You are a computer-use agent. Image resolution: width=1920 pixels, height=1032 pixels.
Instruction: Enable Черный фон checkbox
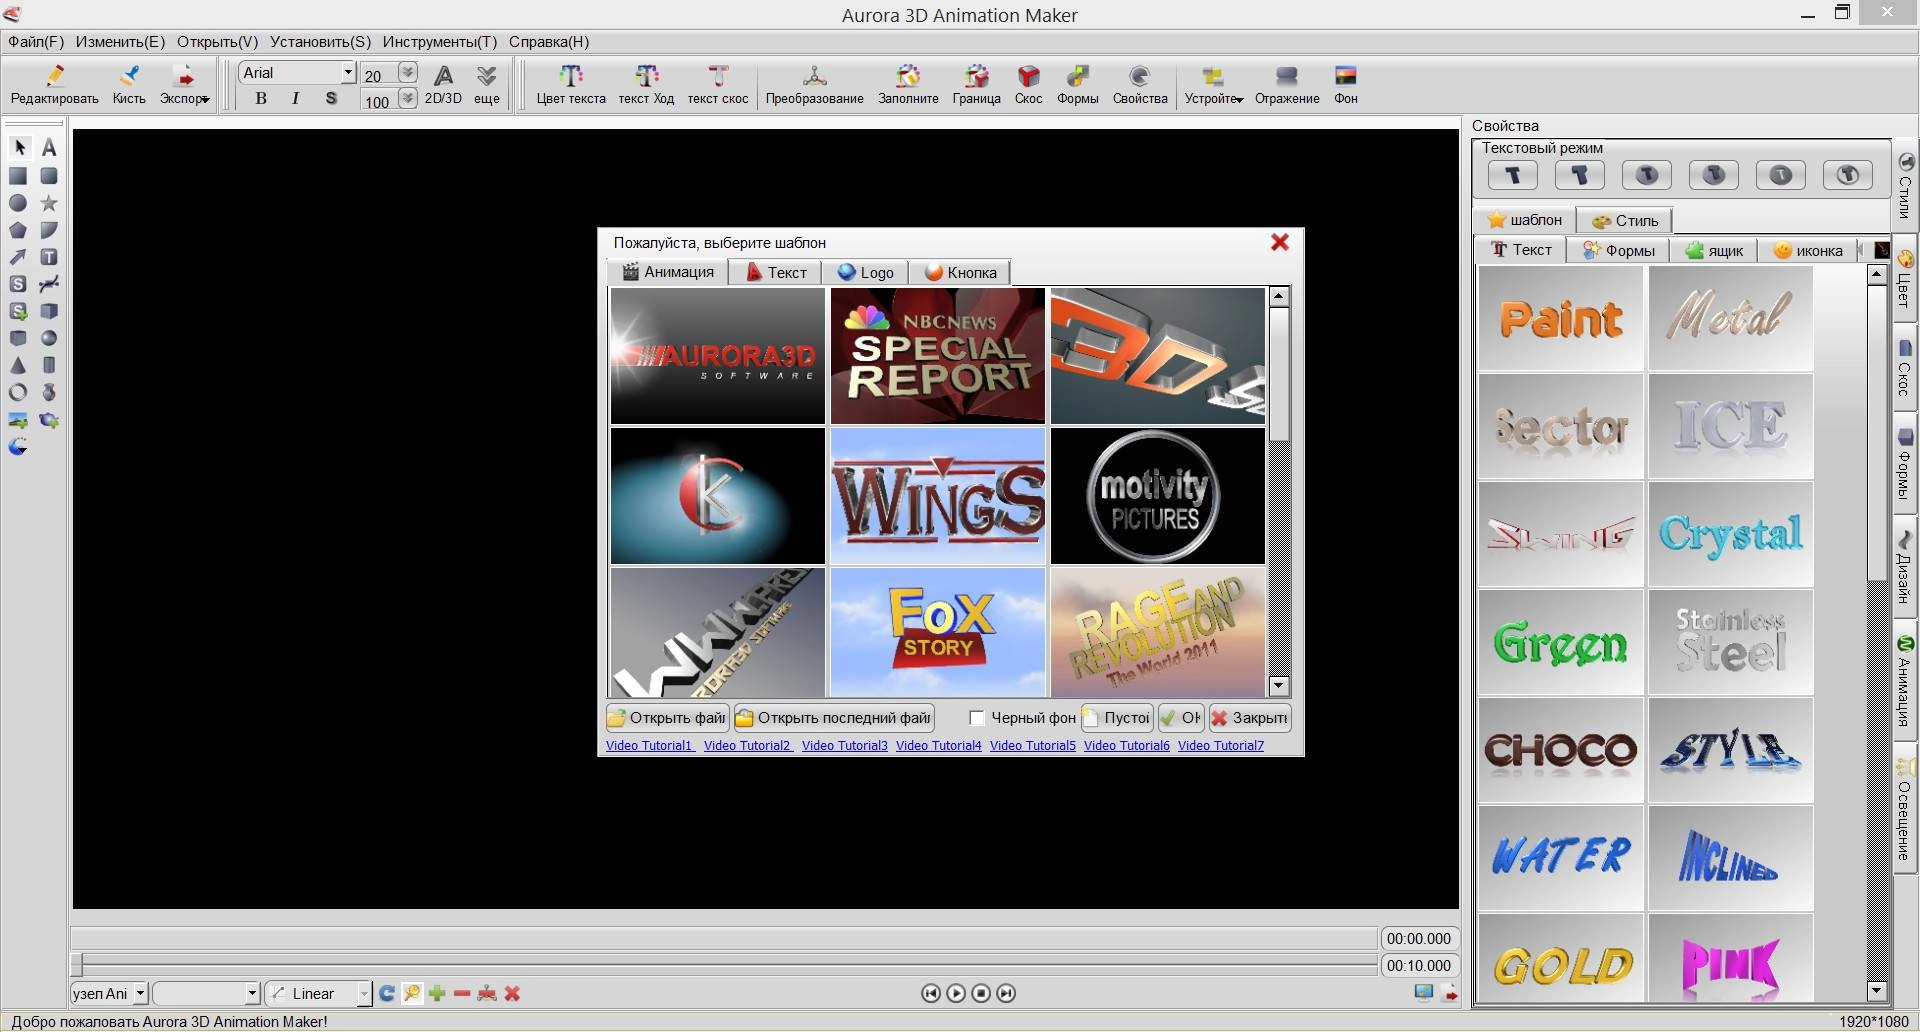coord(977,718)
